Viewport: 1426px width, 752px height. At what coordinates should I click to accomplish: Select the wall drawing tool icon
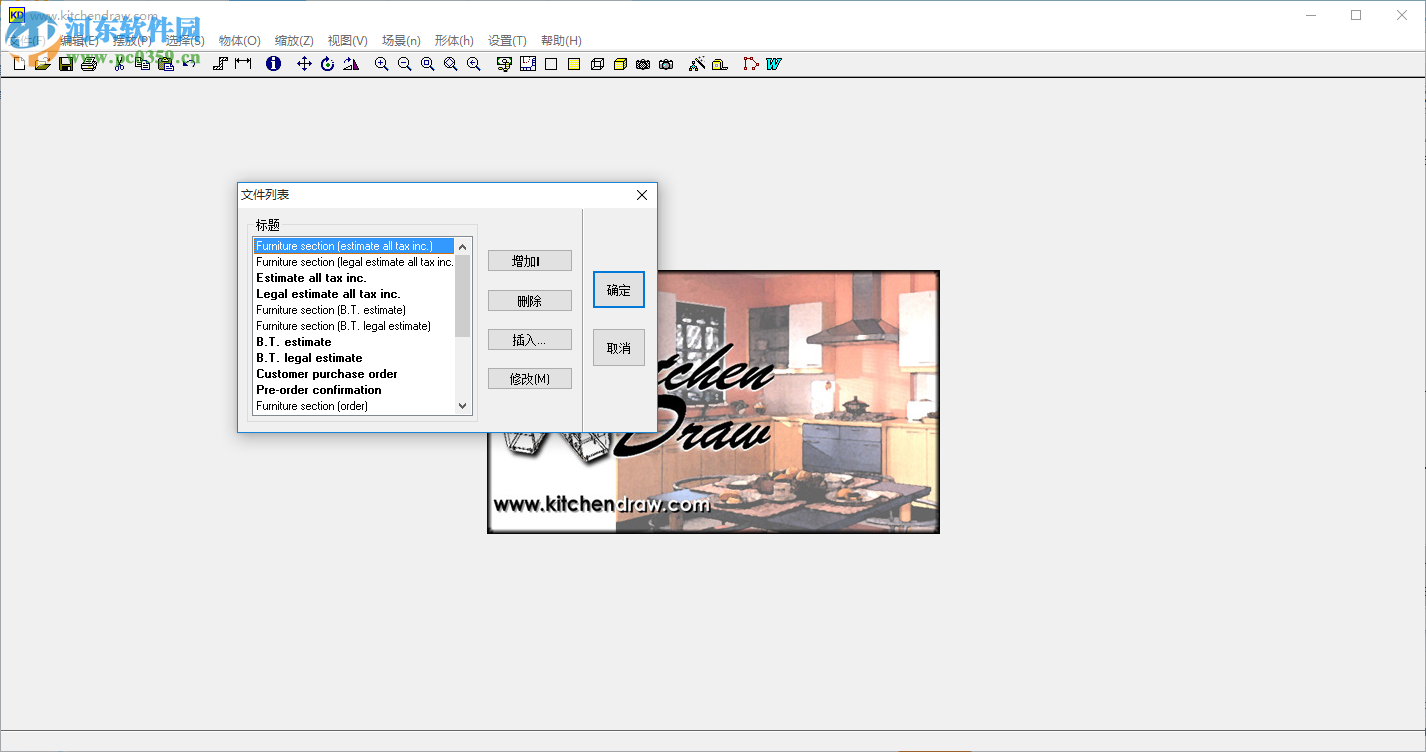(220, 64)
